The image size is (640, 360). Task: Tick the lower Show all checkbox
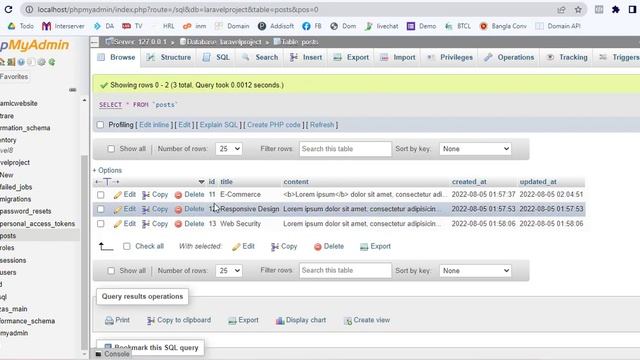point(111,271)
